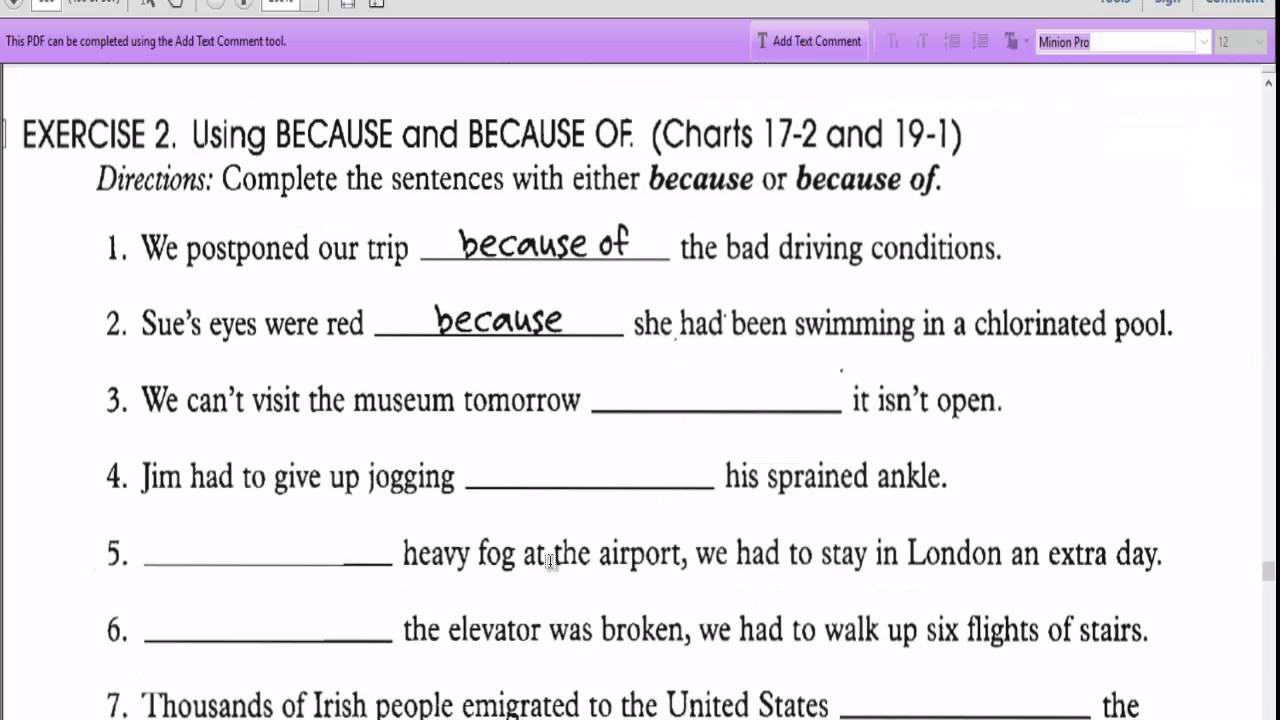Expand the font name dropdown arrow
Viewport: 1280px width, 720px height.
click(1203, 42)
